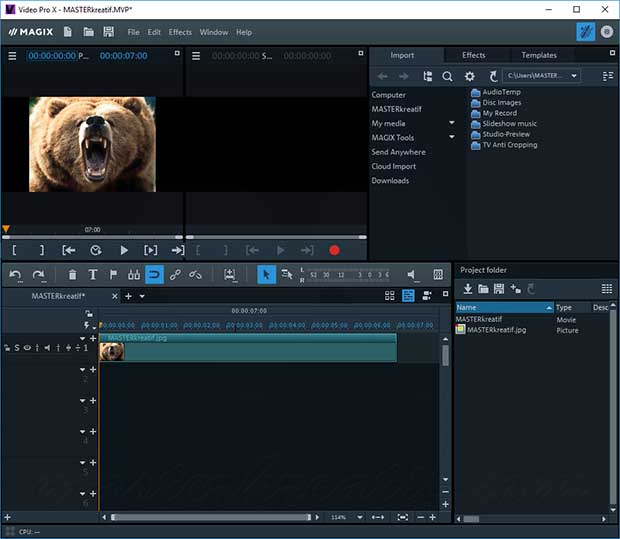Click the New project icon

[68, 32]
